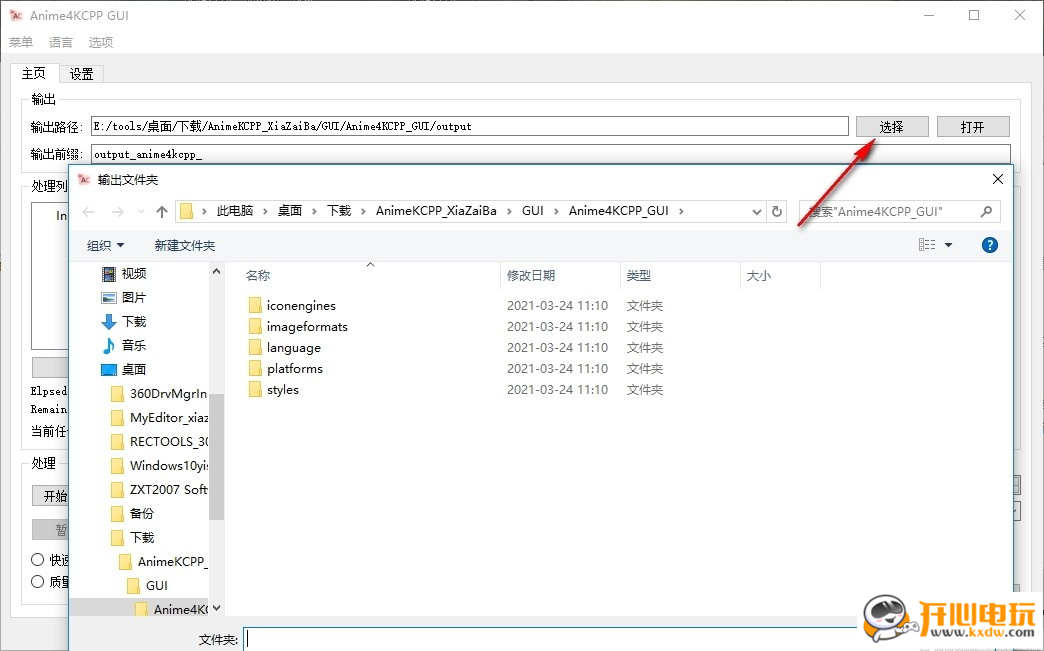The image size is (1044, 651).
Task: Expand chevron after 桌面 in breadcrumb
Action: [314, 211]
